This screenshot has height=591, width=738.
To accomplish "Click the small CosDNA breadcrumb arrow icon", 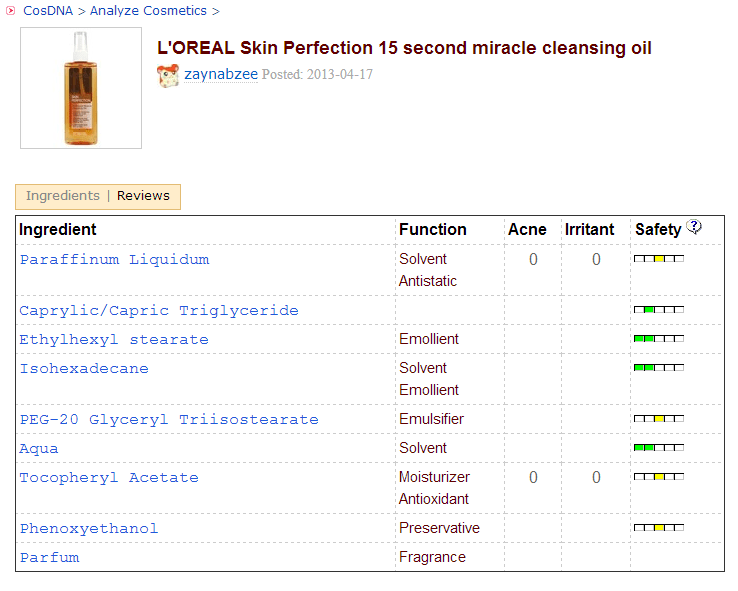I will tap(11, 11).
